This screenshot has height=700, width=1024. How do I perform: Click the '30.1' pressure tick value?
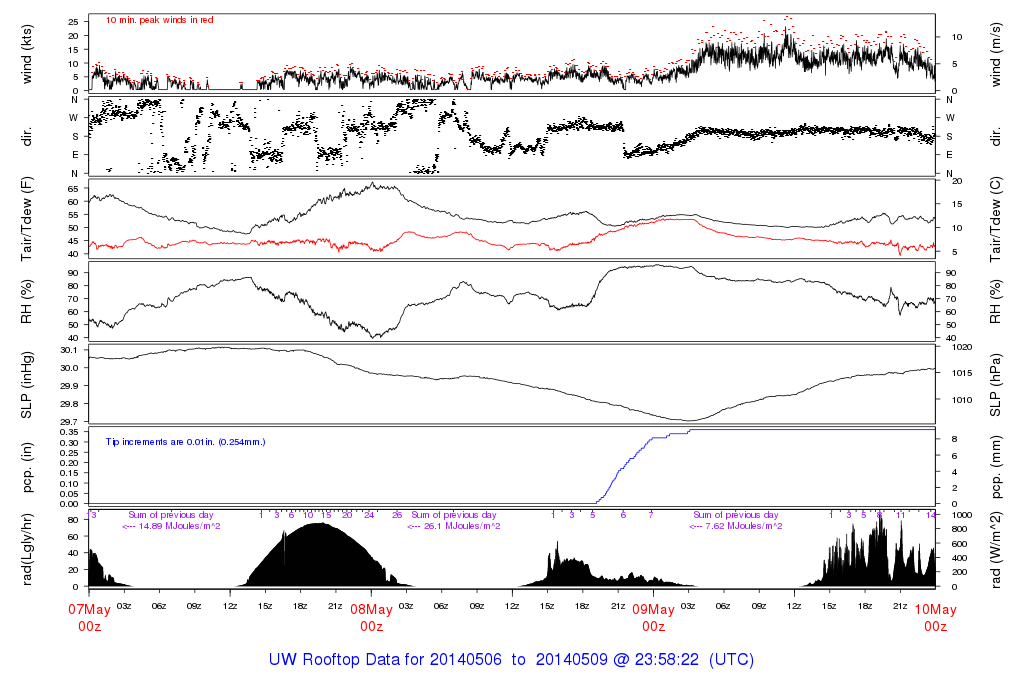click(x=70, y=350)
